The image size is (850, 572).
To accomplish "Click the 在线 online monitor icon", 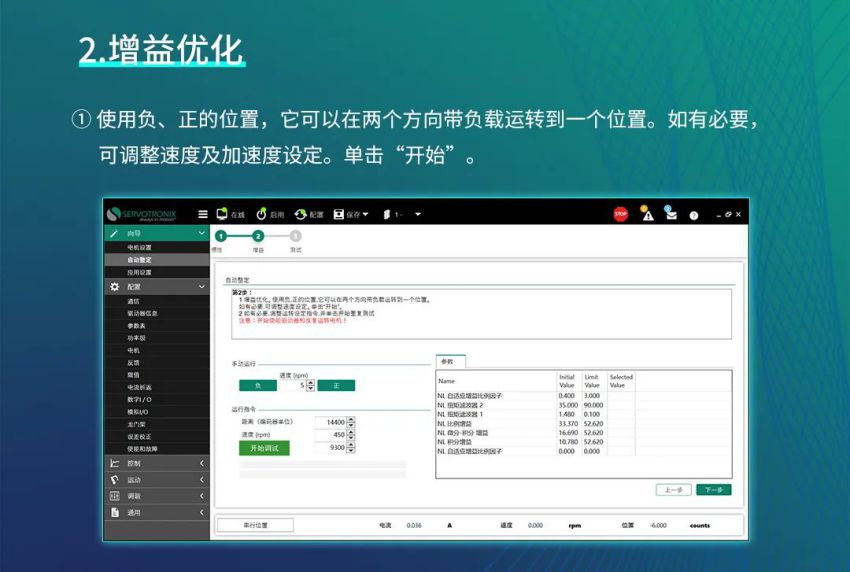I will (222, 214).
